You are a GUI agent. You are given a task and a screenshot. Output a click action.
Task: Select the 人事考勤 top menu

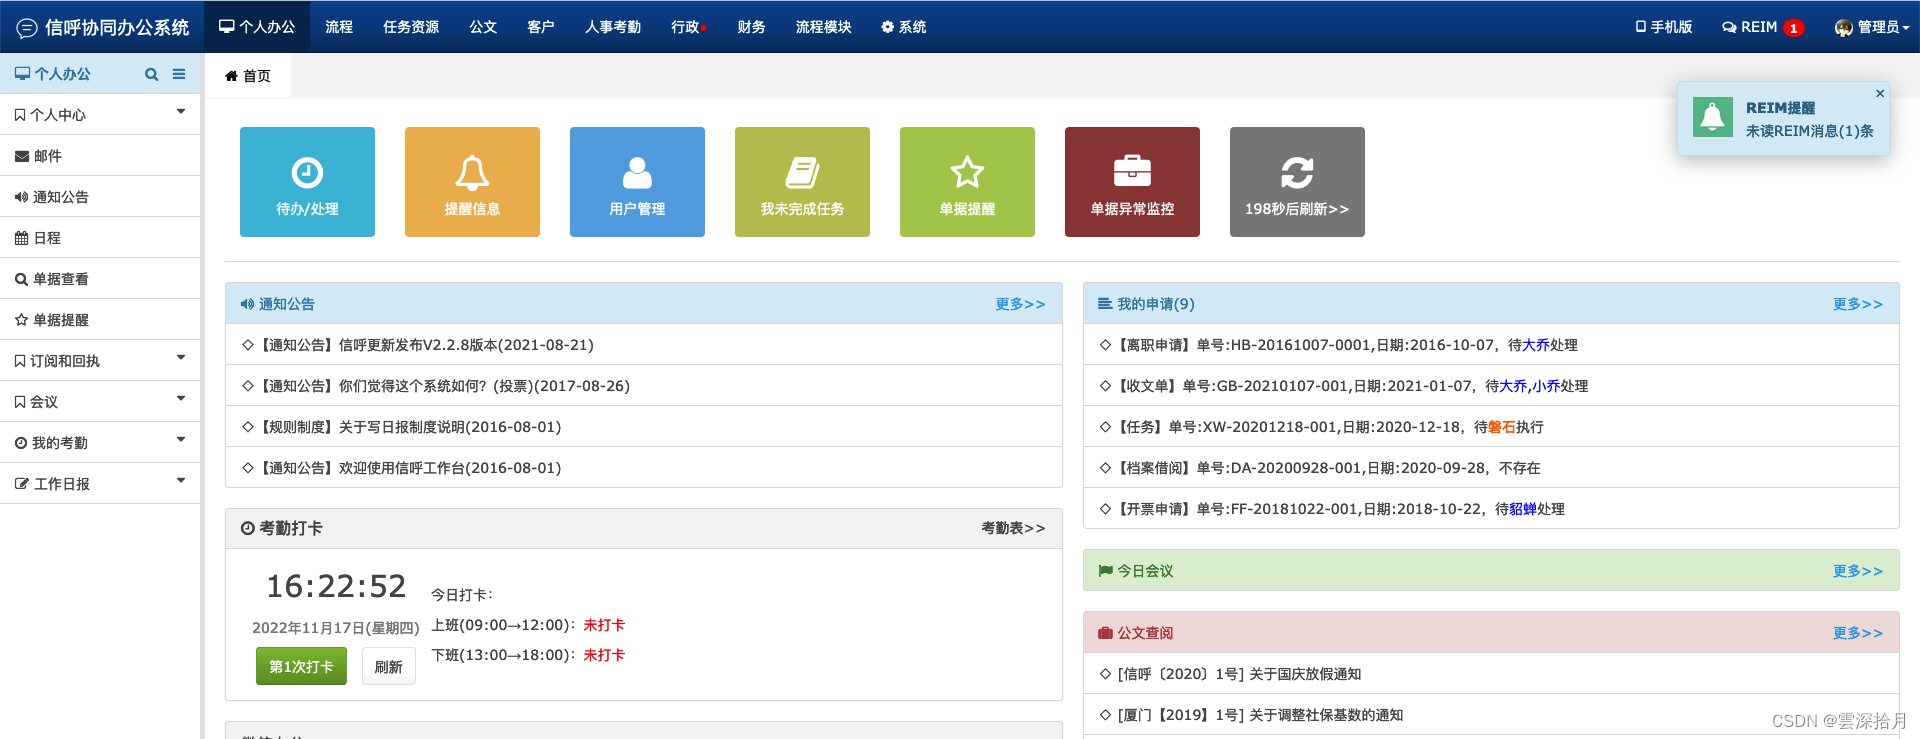[x=613, y=27]
